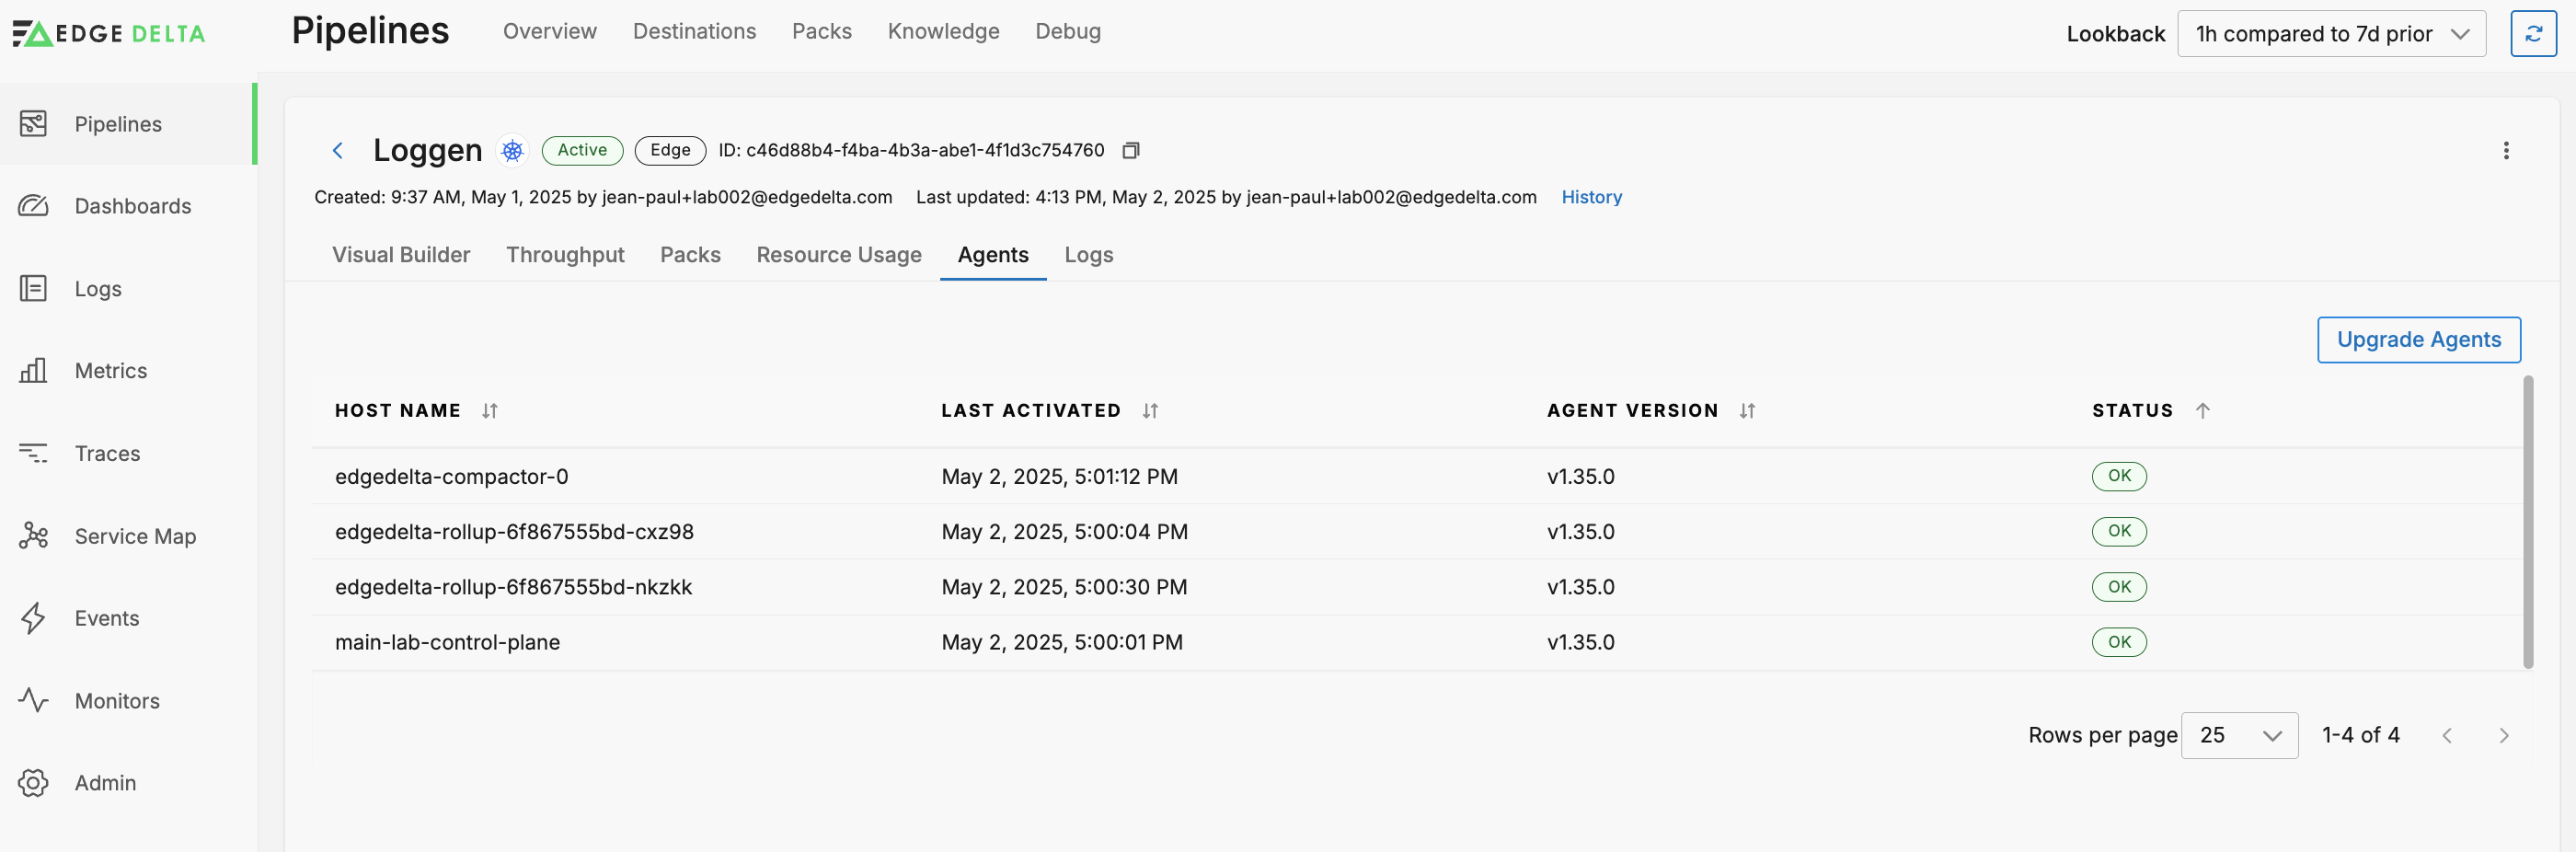The height and width of the screenshot is (852, 2576).
Task: Switch to the Overview tab
Action: (550, 32)
